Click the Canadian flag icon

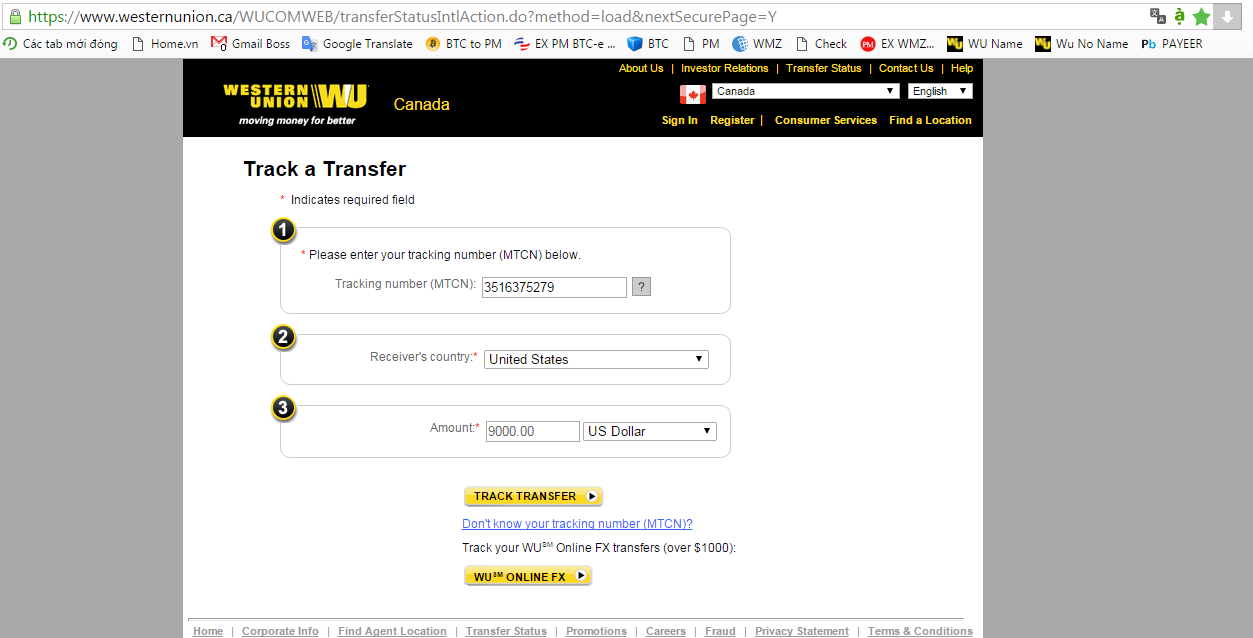point(693,95)
